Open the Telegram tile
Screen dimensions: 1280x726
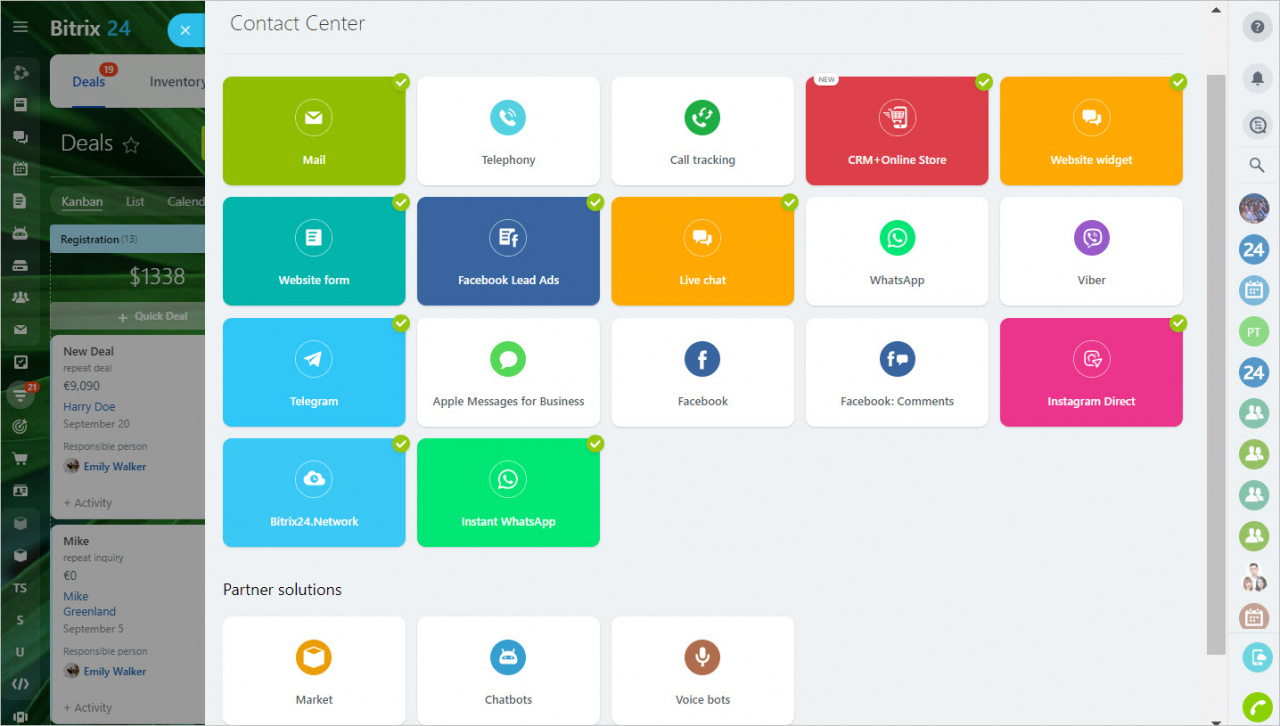click(314, 372)
